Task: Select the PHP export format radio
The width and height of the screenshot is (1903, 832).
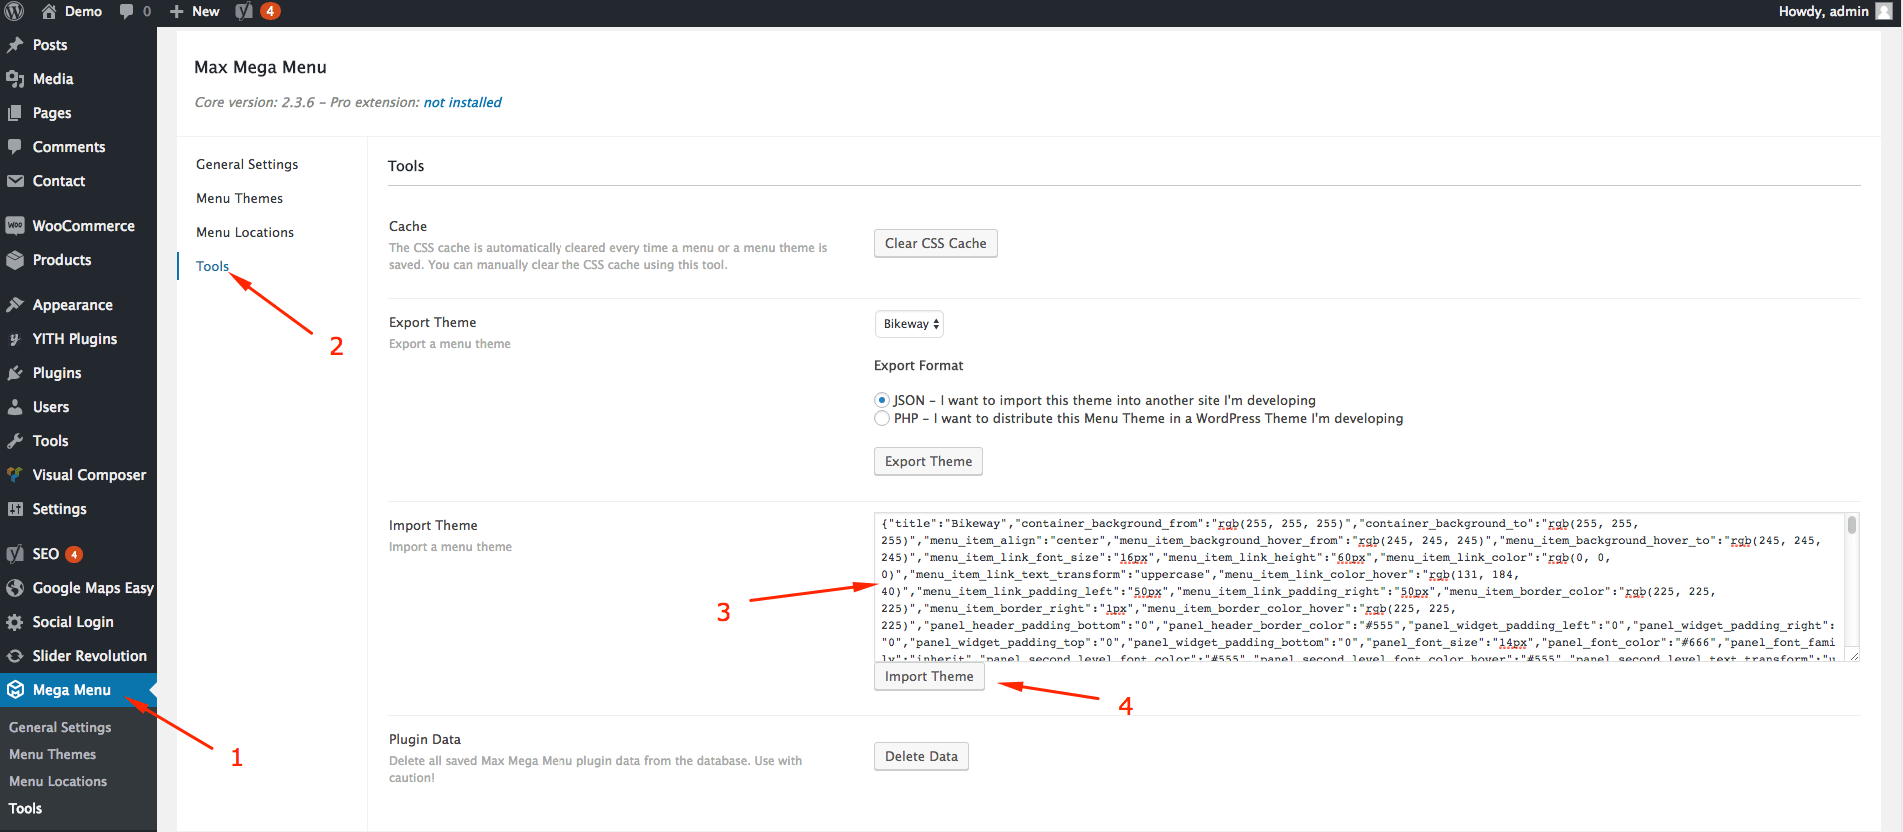Action: (882, 418)
